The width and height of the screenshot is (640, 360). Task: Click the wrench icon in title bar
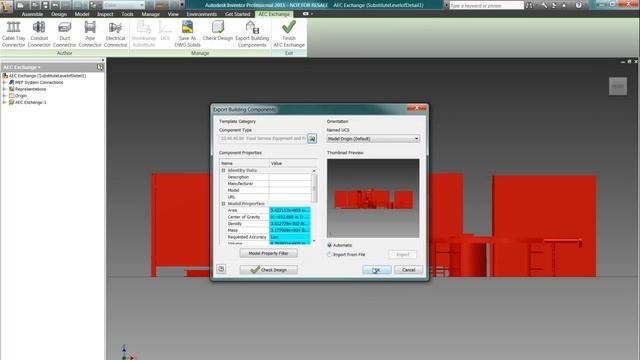tap(544, 5)
